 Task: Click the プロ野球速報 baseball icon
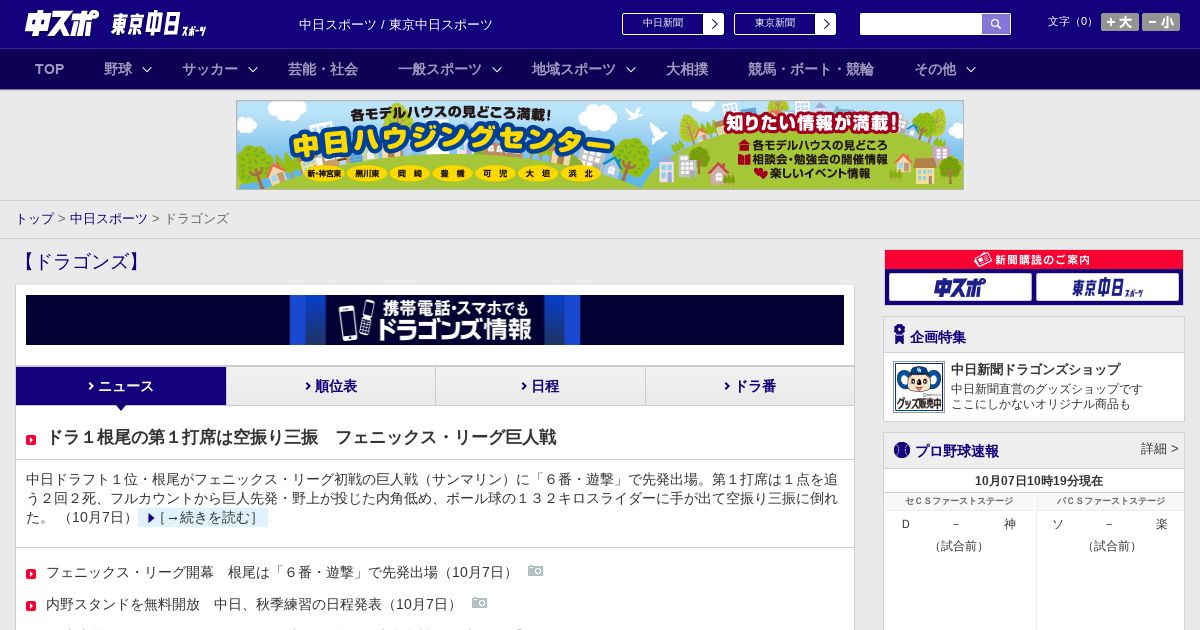[x=902, y=450]
